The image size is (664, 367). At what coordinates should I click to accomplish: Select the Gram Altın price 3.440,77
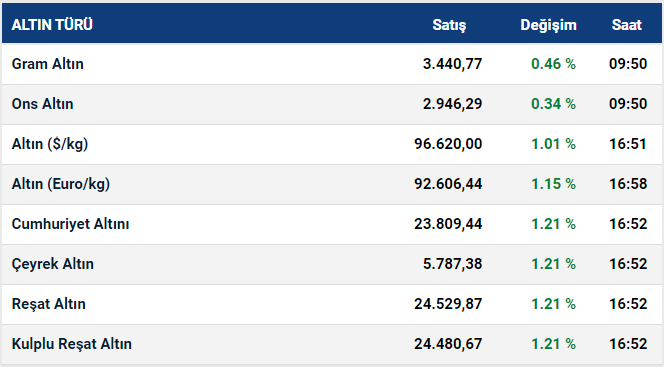pyautogui.click(x=452, y=64)
